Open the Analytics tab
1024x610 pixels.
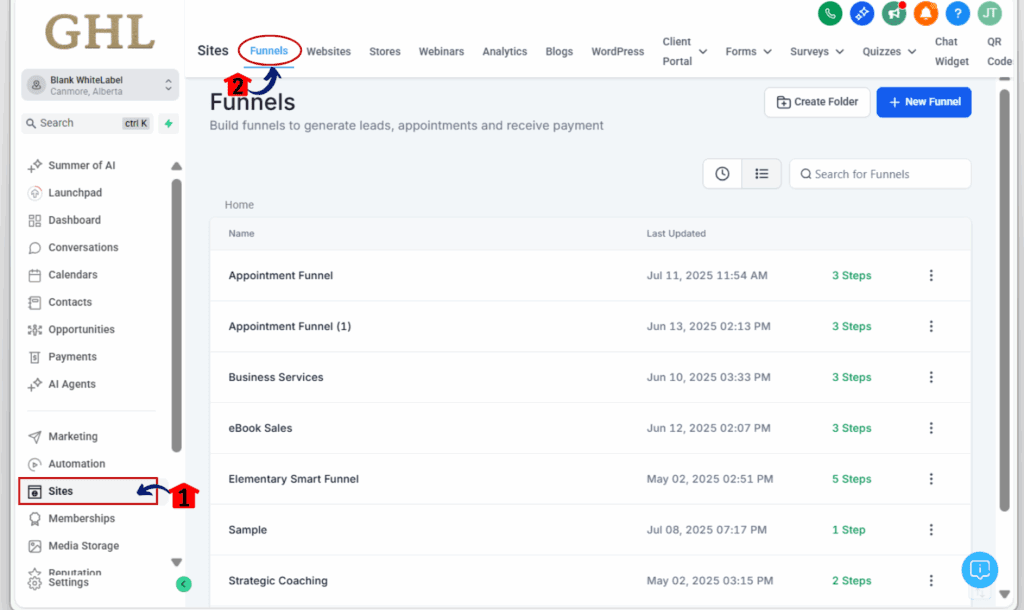pos(505,51)
